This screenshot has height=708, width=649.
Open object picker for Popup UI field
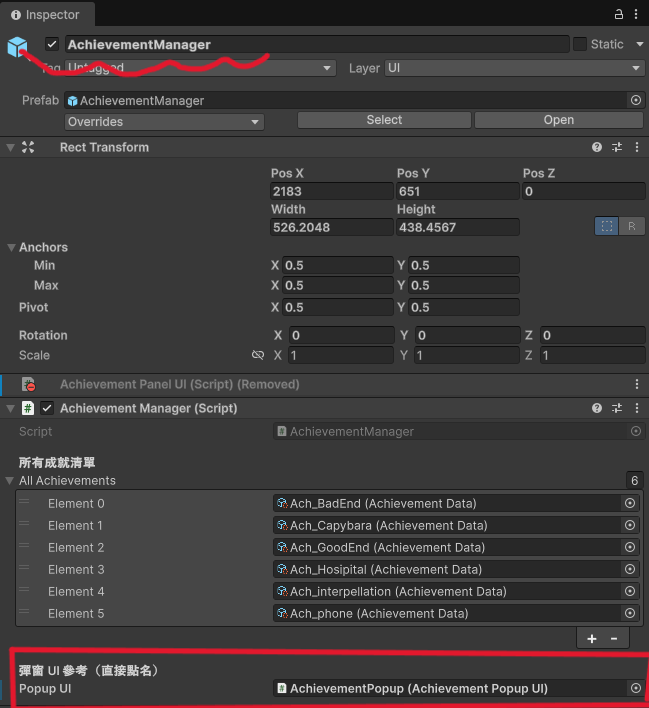click(x=635, y=688)
